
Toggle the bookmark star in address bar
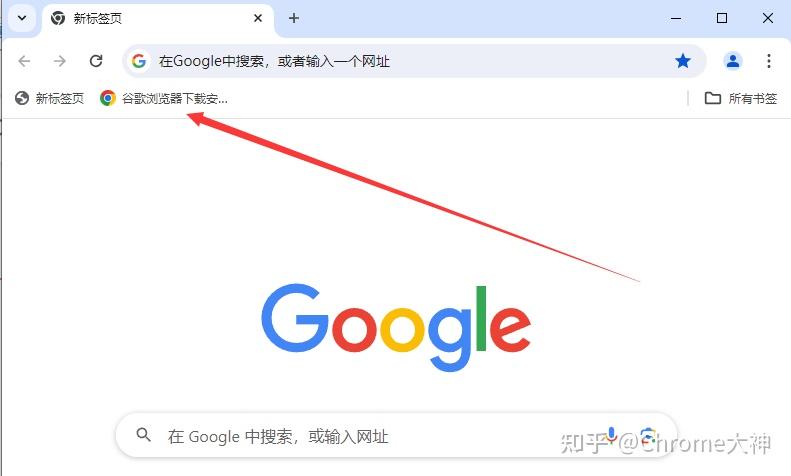[683, 61]
